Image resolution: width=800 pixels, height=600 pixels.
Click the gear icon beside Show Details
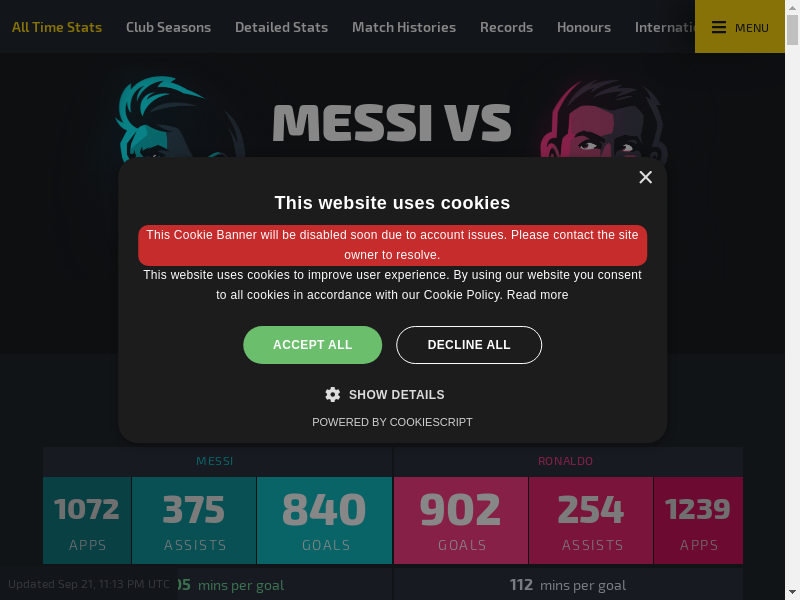point(333,395)
